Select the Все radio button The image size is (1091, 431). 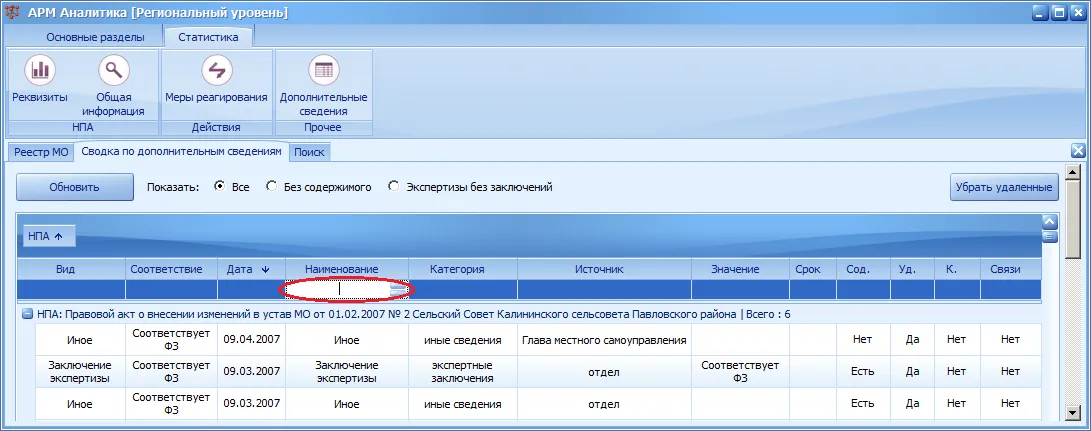coord(220,187)
